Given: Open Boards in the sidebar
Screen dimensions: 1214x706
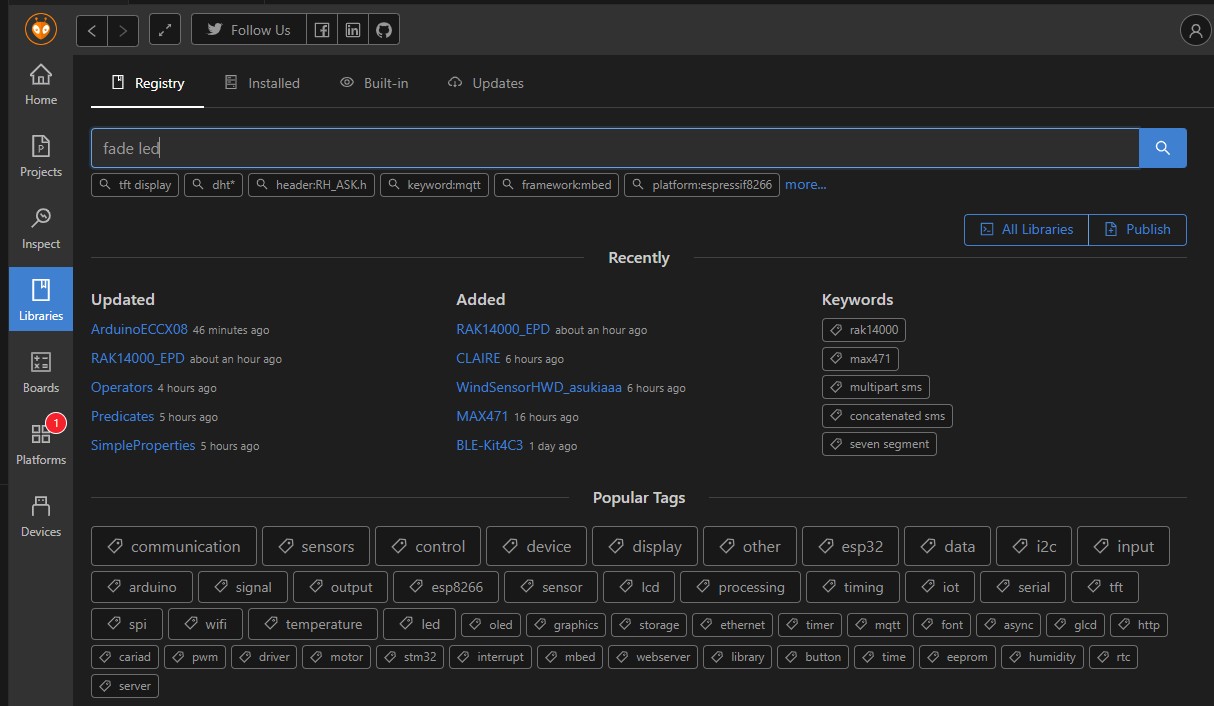Looking at the screenshot, I should [x=41, y=372].
